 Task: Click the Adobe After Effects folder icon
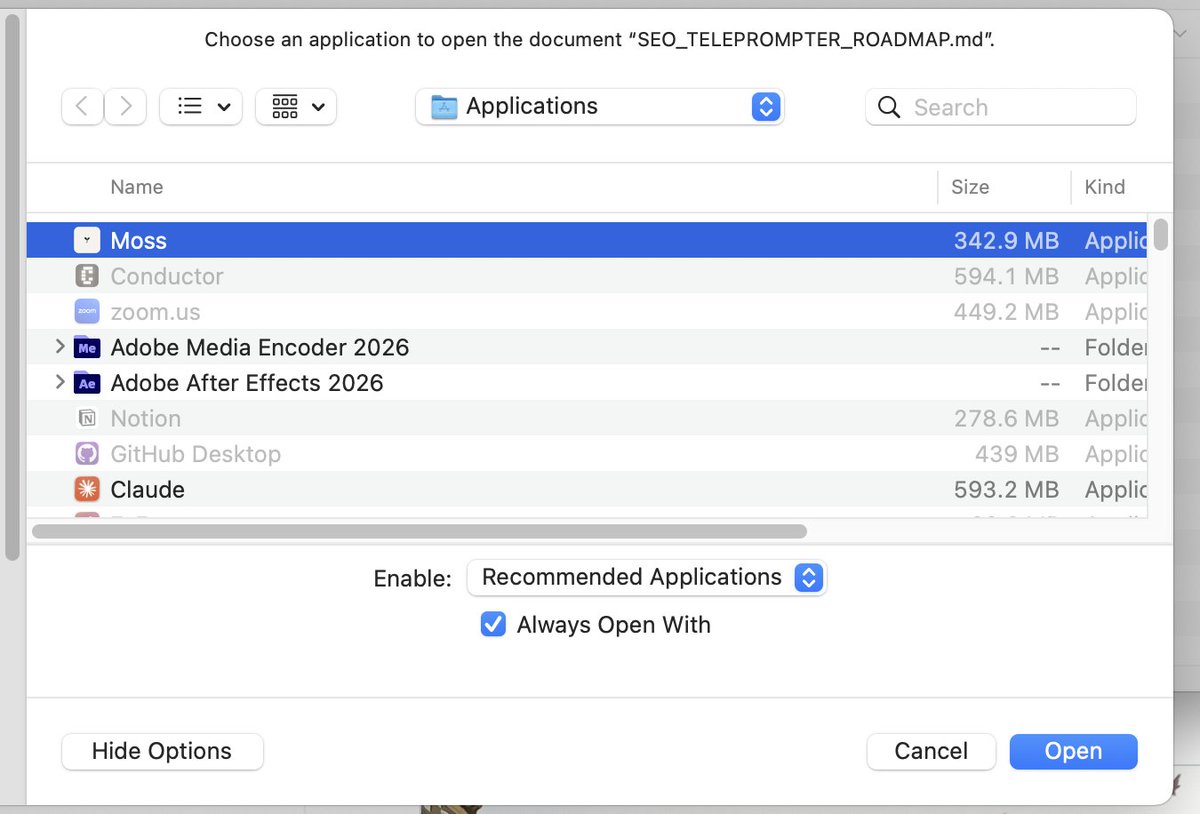[87, 383]
